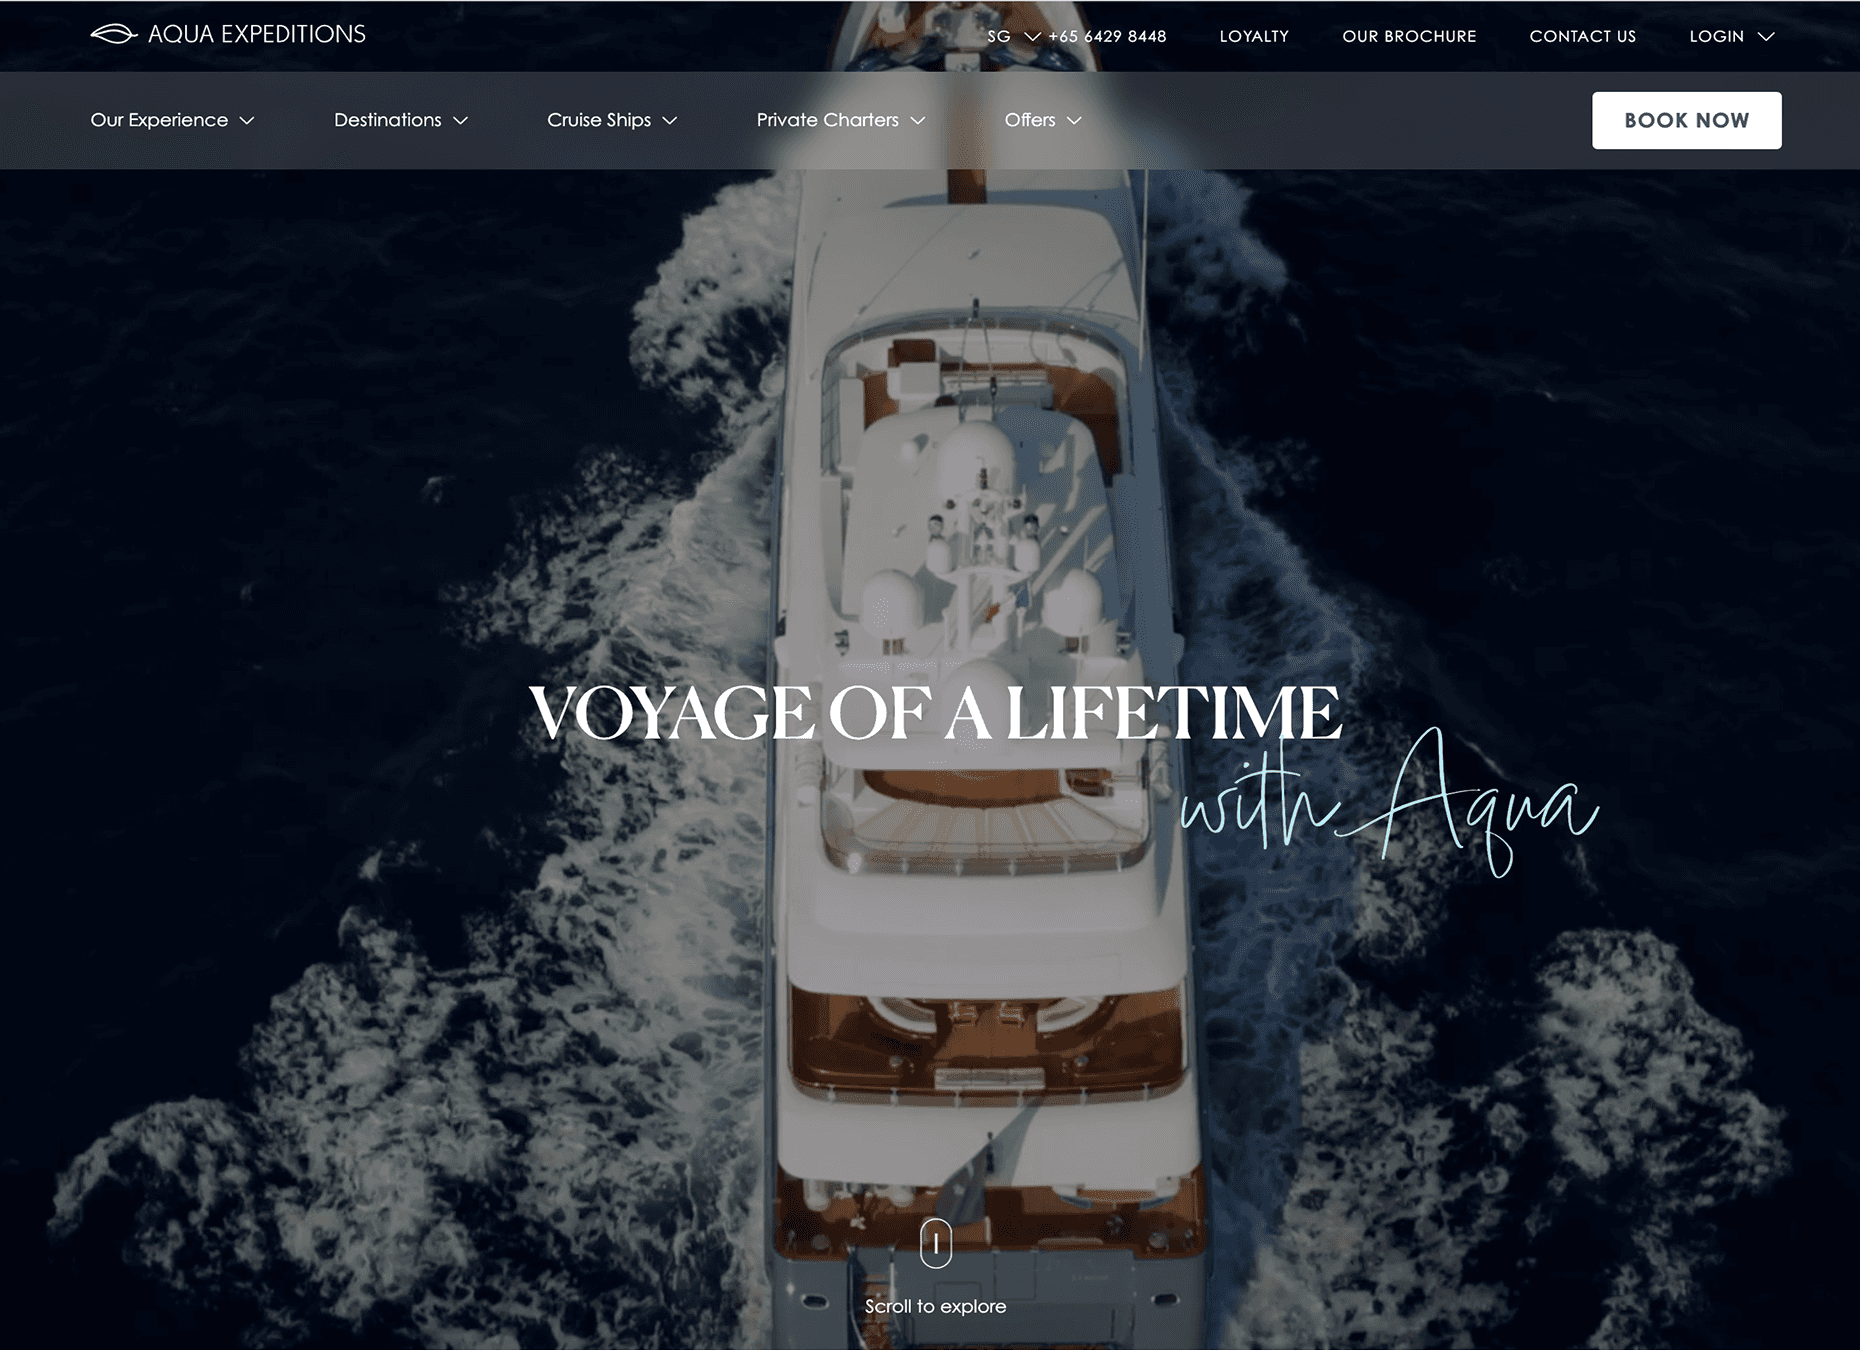Click the arrow beside Offers
1860x1351 pixels.
[x=1074, y=121]
